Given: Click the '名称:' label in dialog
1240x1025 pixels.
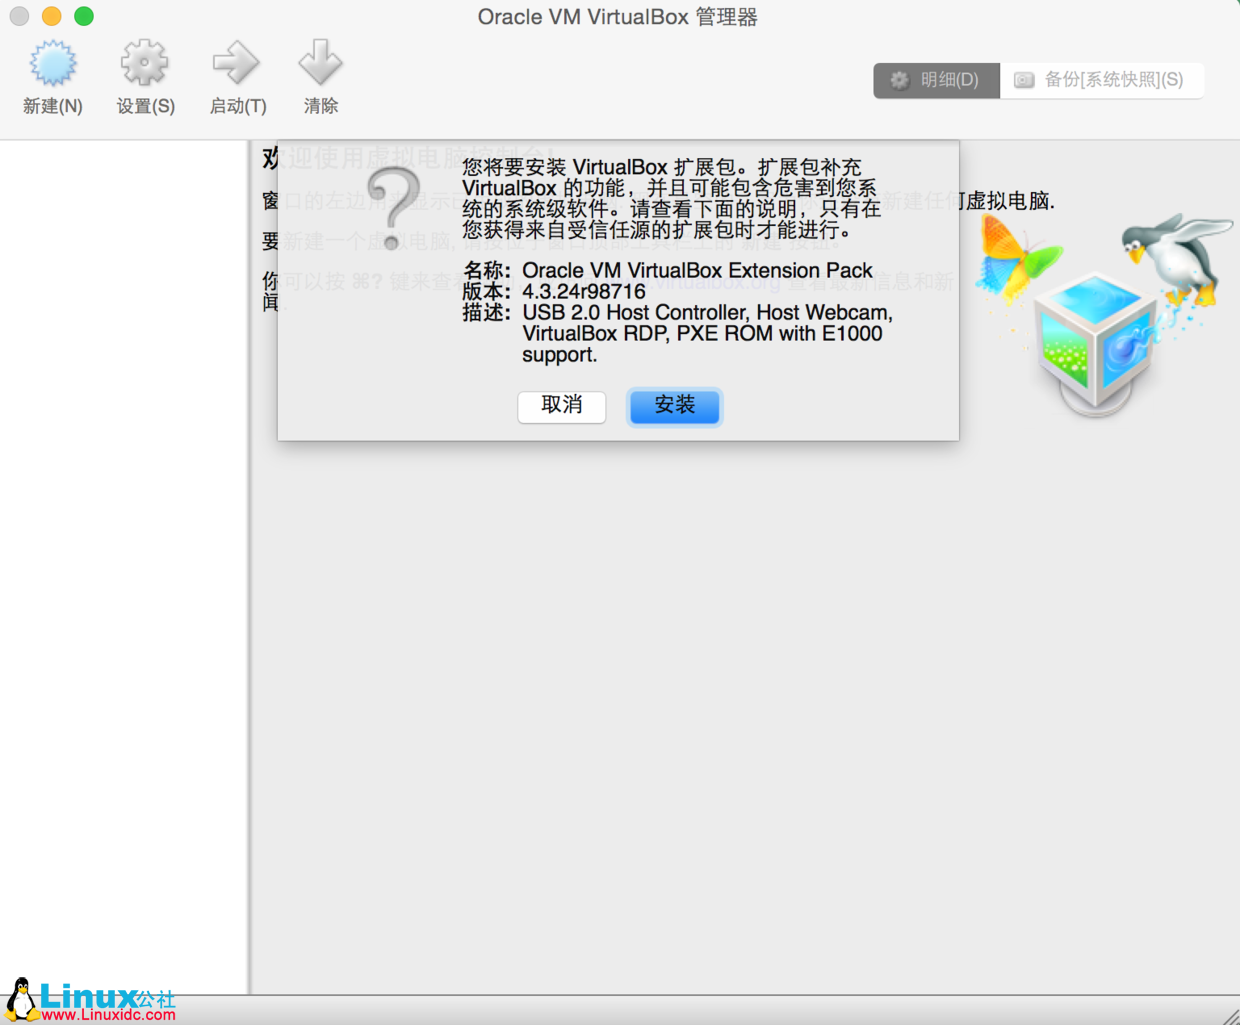Looking at the screenshot, I should 488,270.
